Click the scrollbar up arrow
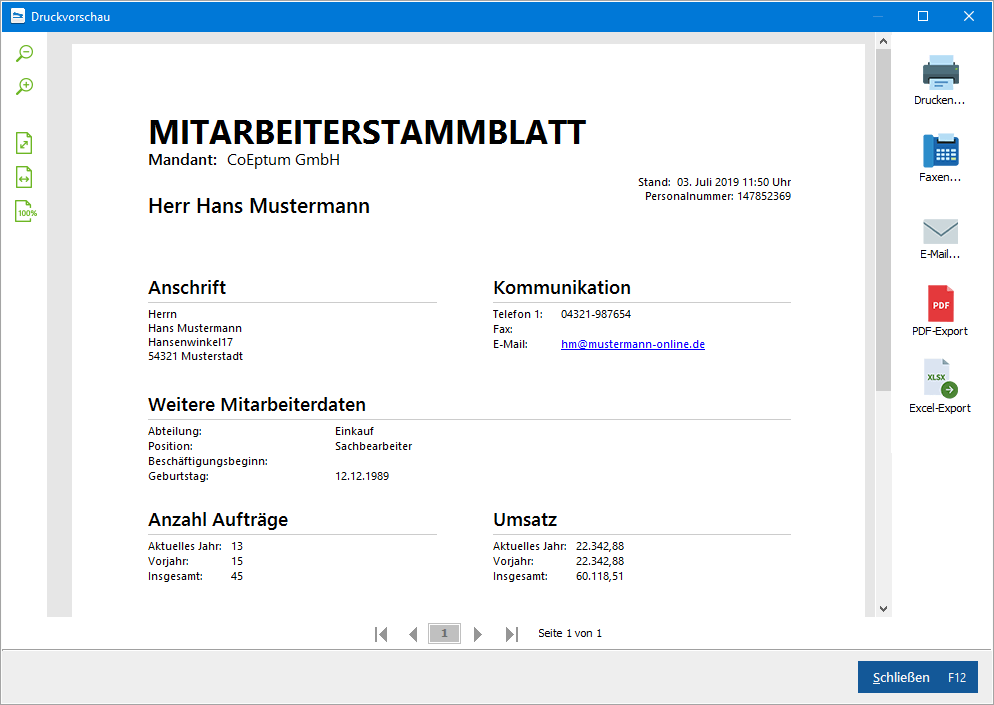The image size is (994, 705). click(x=883, y=41)
